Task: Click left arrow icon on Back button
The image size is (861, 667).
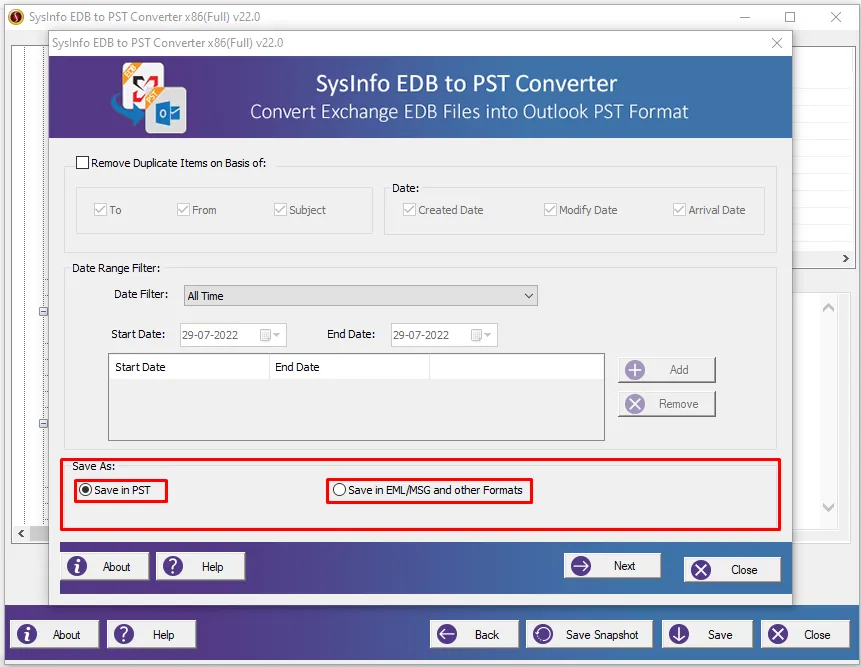Action: click(x=447, y=634)
